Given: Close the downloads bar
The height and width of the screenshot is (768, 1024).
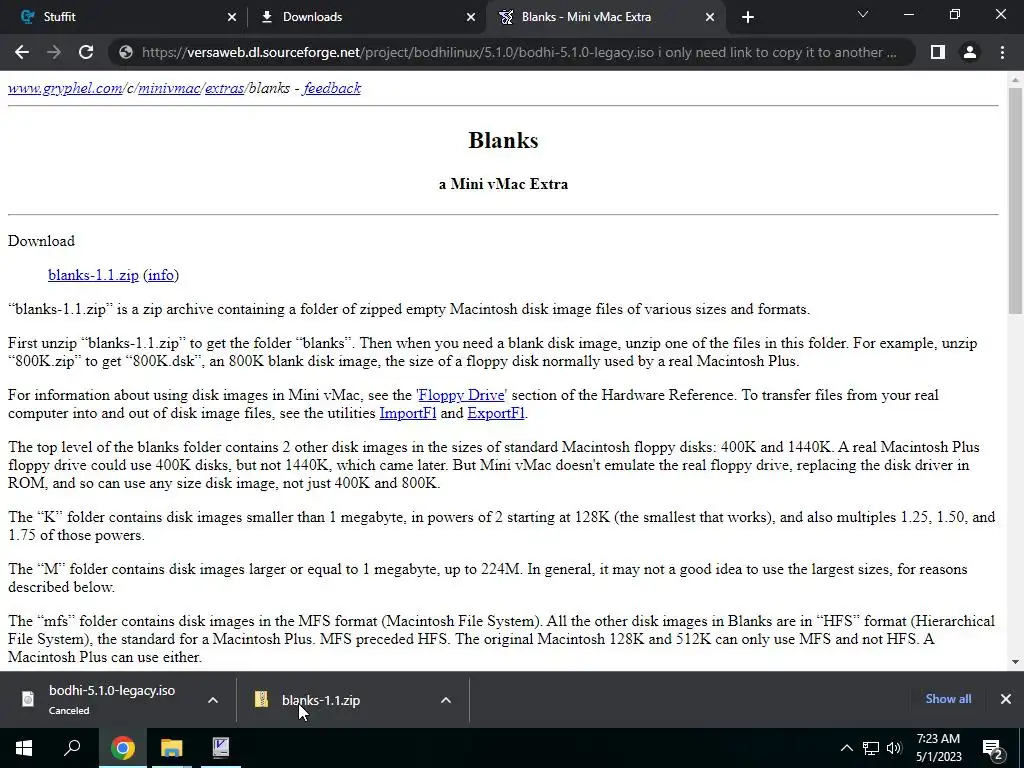Looking at the screenshot, I should tap(1006, 699).
